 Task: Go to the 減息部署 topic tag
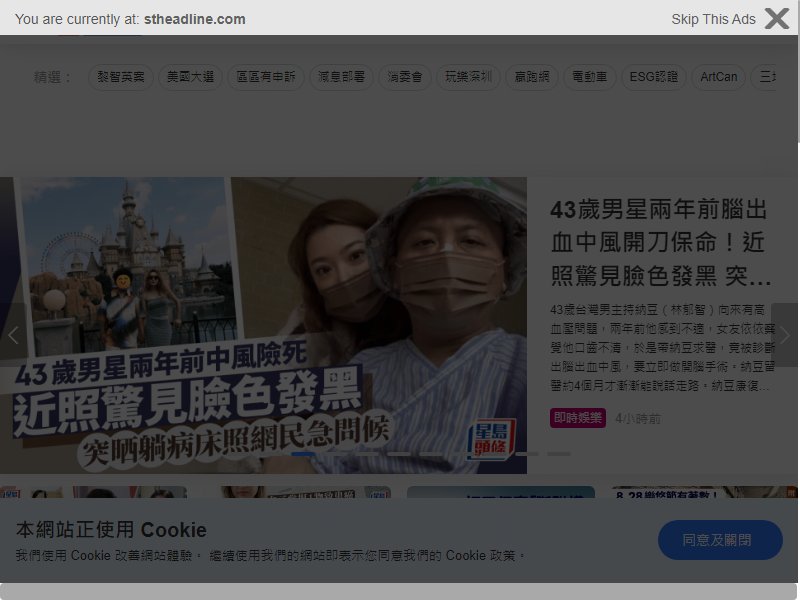point(341,77)
